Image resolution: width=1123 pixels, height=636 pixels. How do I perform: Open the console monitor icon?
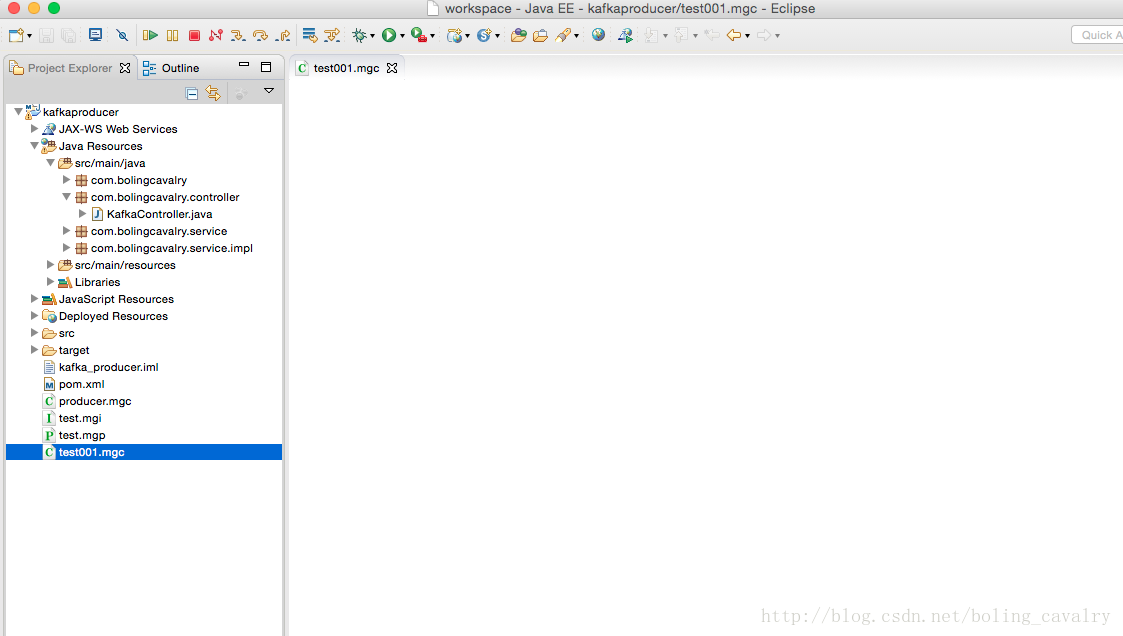[x=95, y=35]
